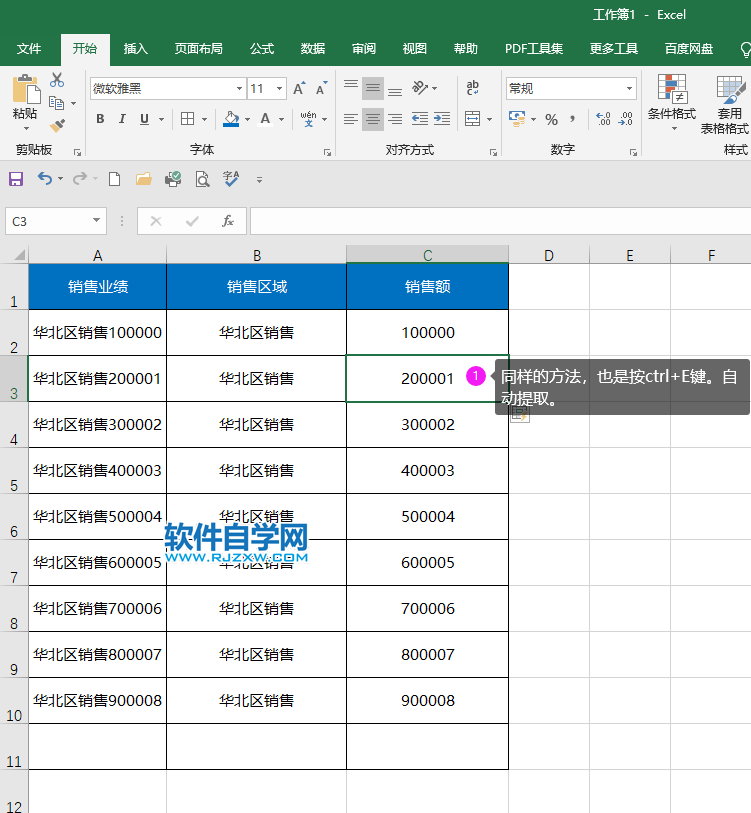751x813 pixels.
Task: Toggle Italic formatting
Action: point(122,119)
